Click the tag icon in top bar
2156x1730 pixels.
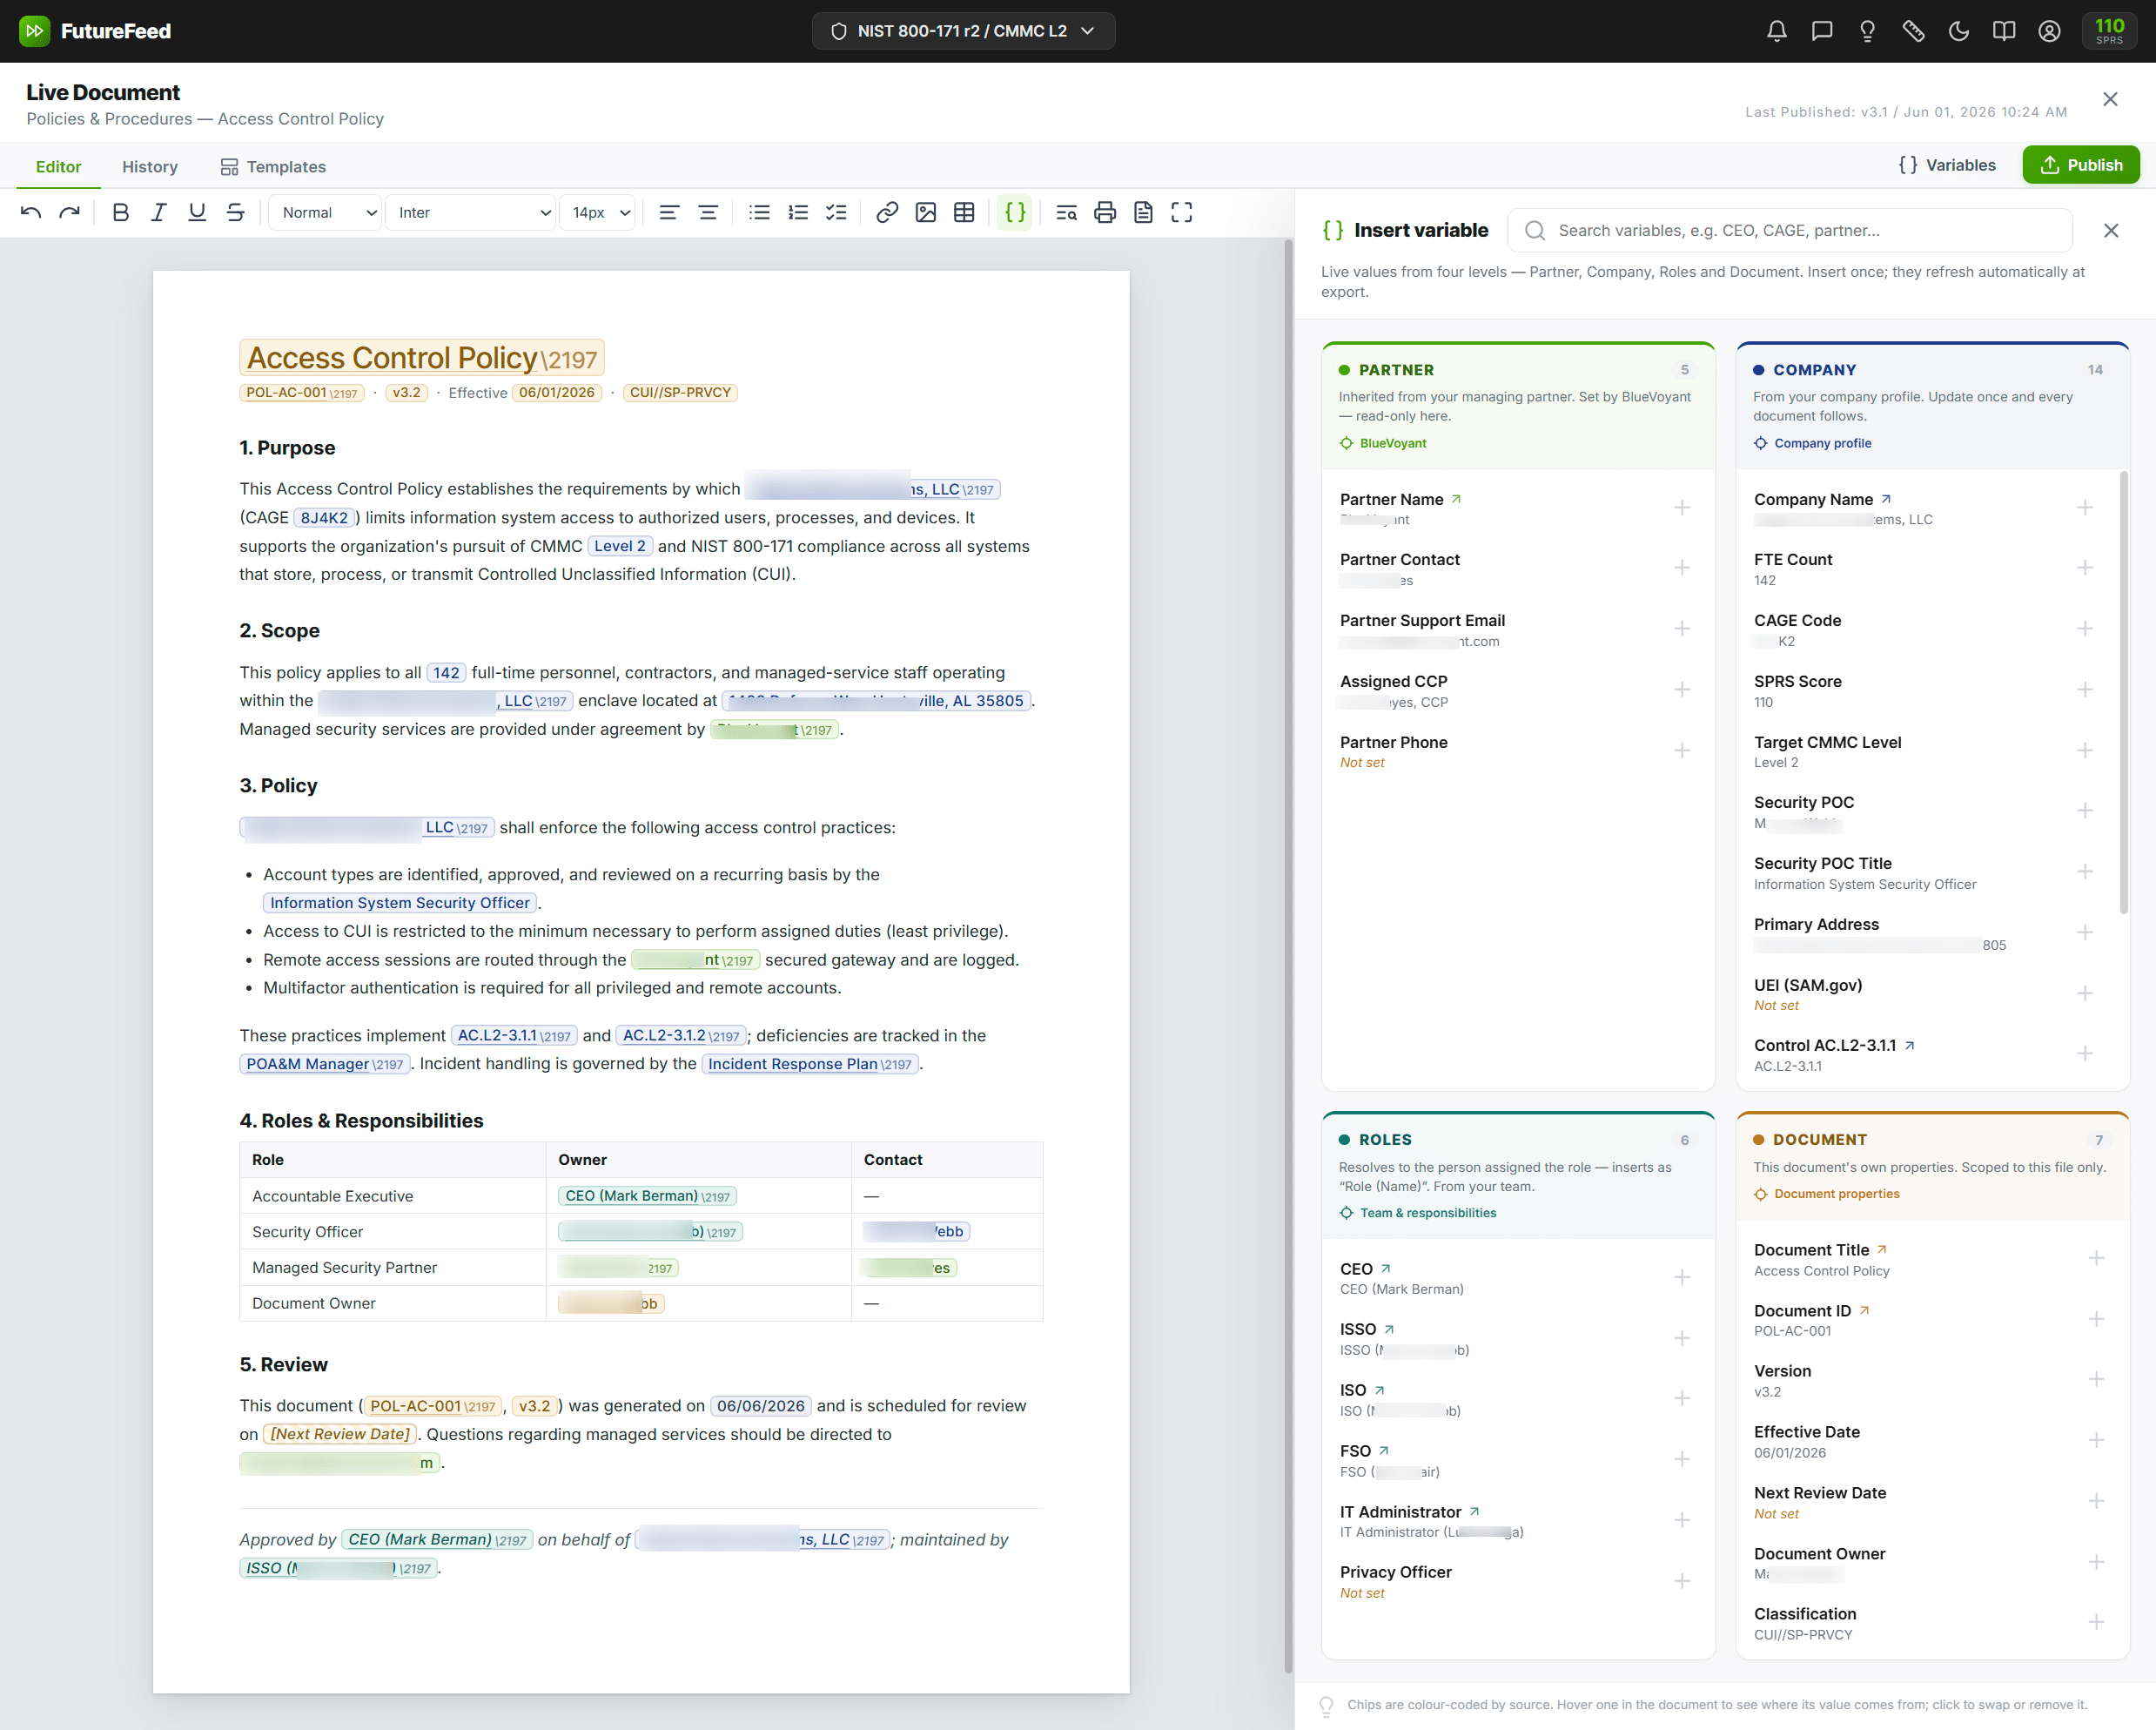[x=1913, y=31]
